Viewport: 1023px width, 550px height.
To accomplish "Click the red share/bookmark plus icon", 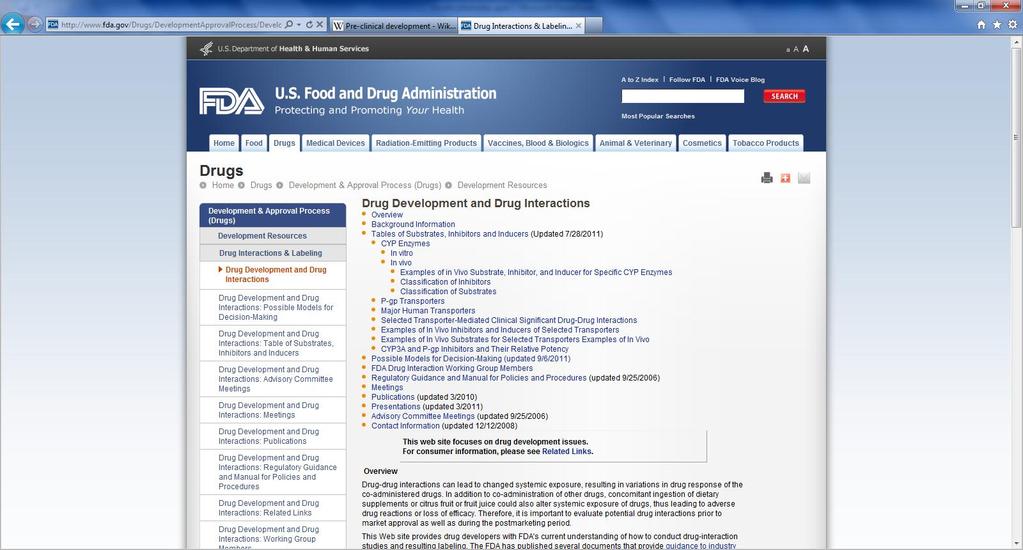I will [x=786, y=178].
